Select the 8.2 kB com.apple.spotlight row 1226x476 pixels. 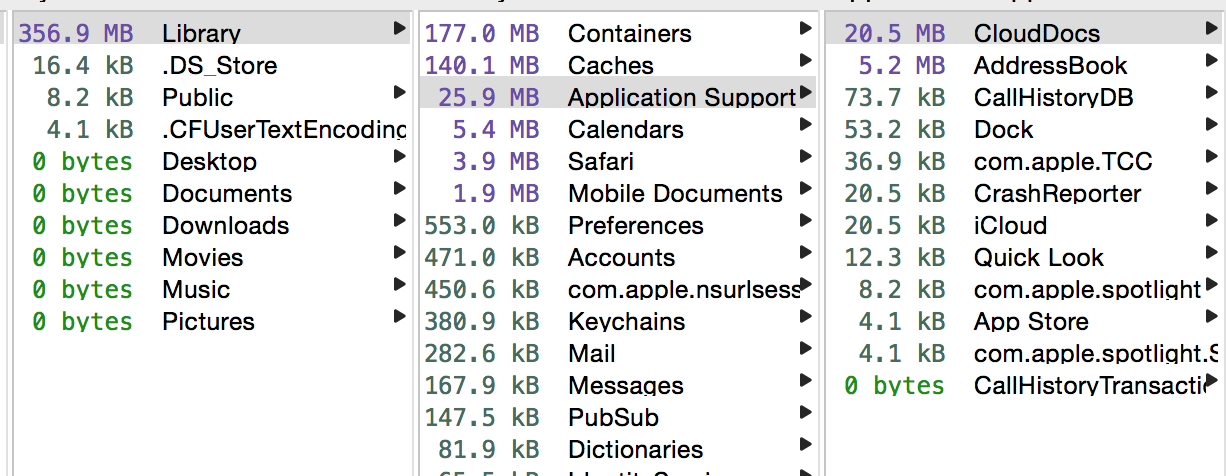[x=1024, y=290]
